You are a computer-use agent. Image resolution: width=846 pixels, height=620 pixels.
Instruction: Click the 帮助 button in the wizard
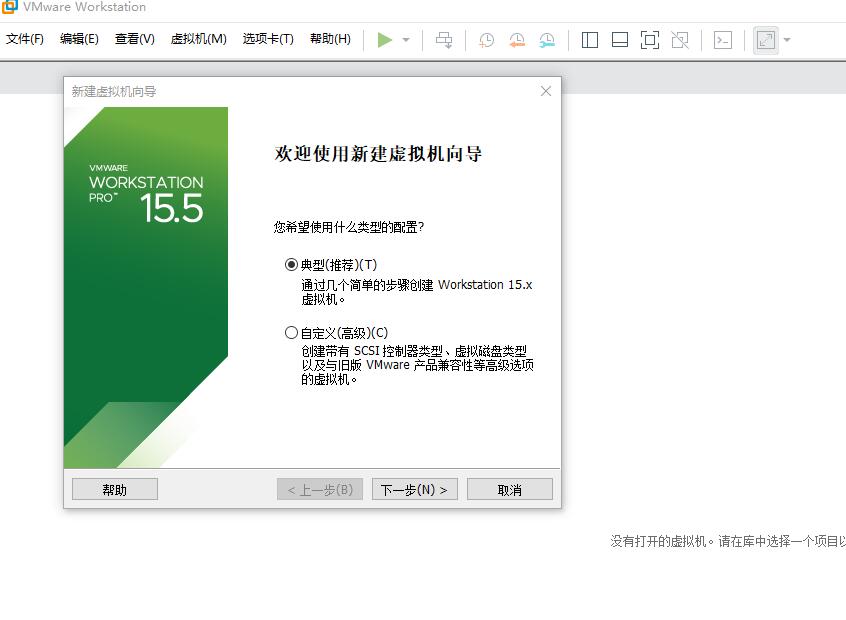[115, 489]
